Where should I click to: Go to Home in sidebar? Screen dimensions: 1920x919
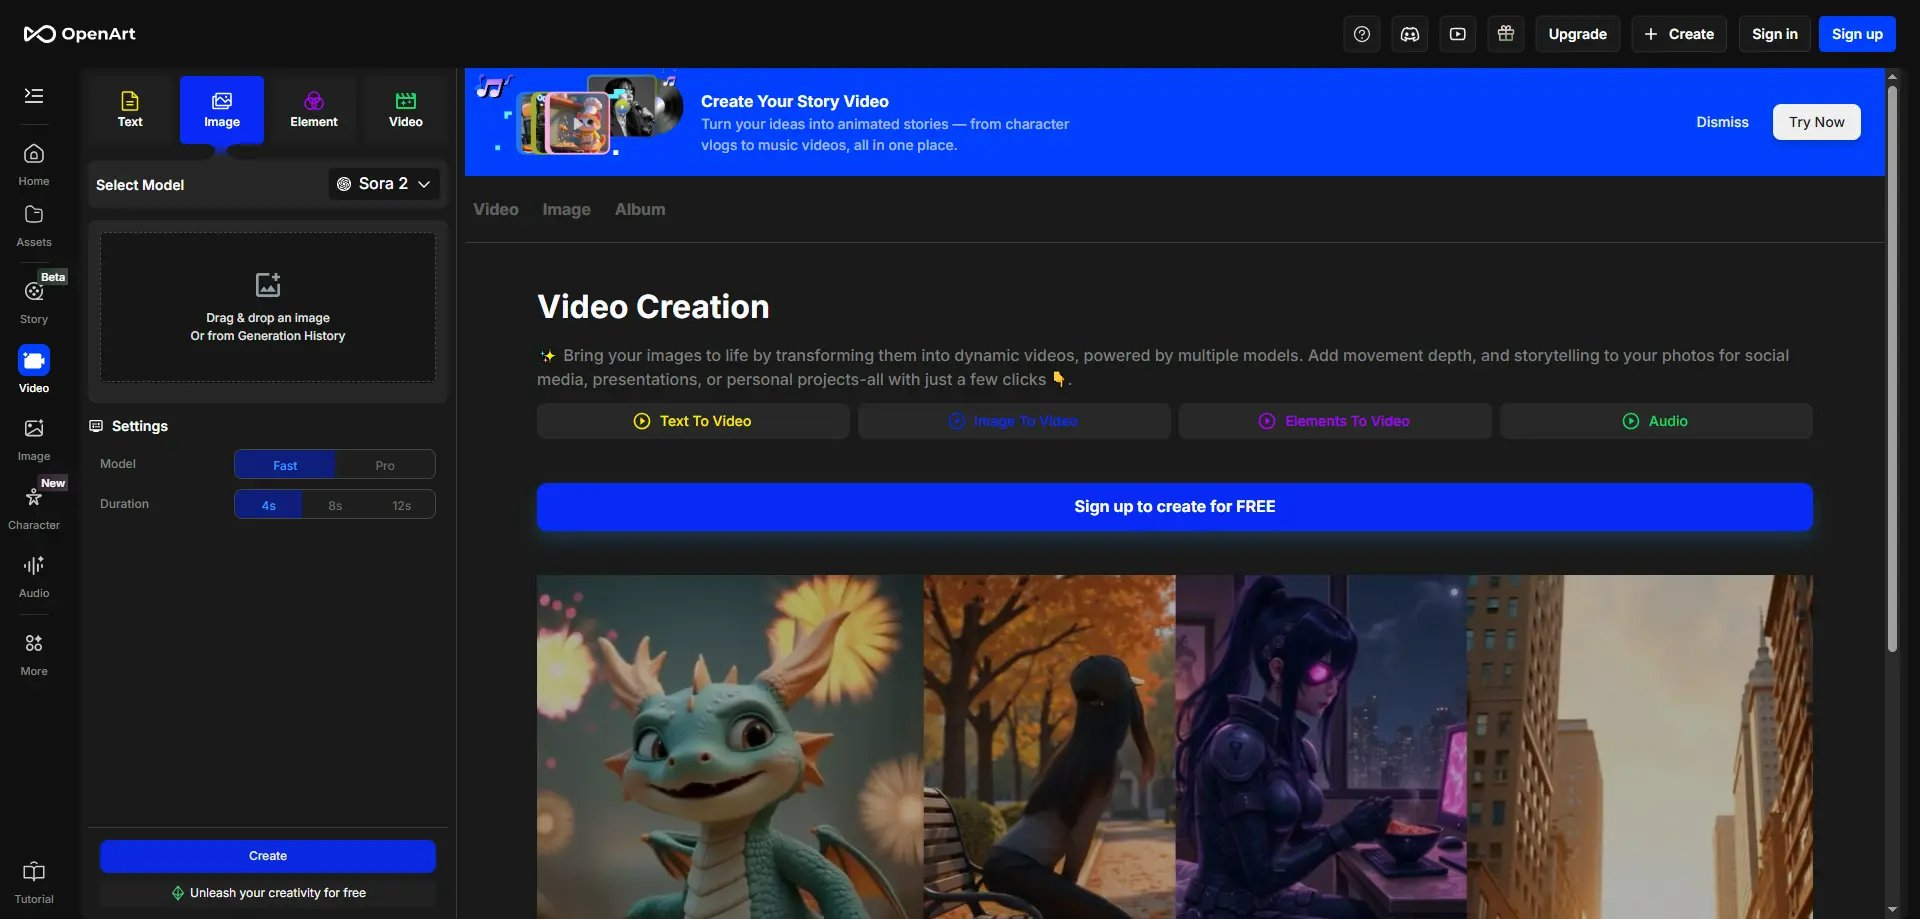(34, 164)
